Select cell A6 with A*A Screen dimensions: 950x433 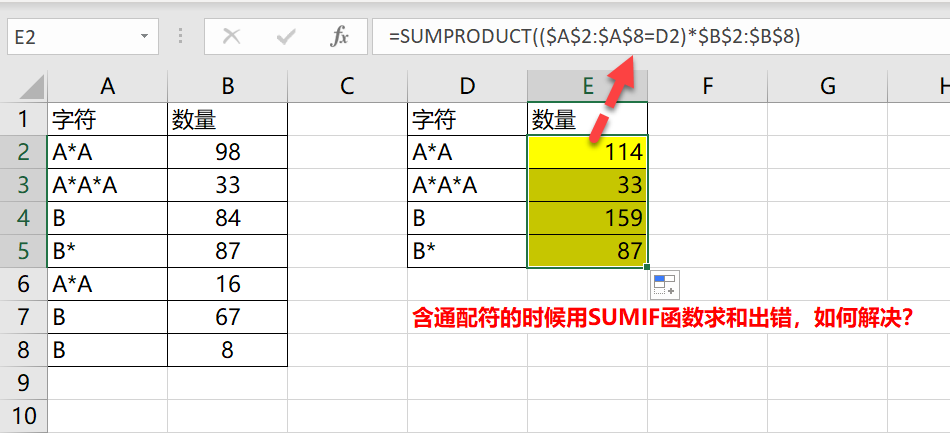(x=107, y=284)
